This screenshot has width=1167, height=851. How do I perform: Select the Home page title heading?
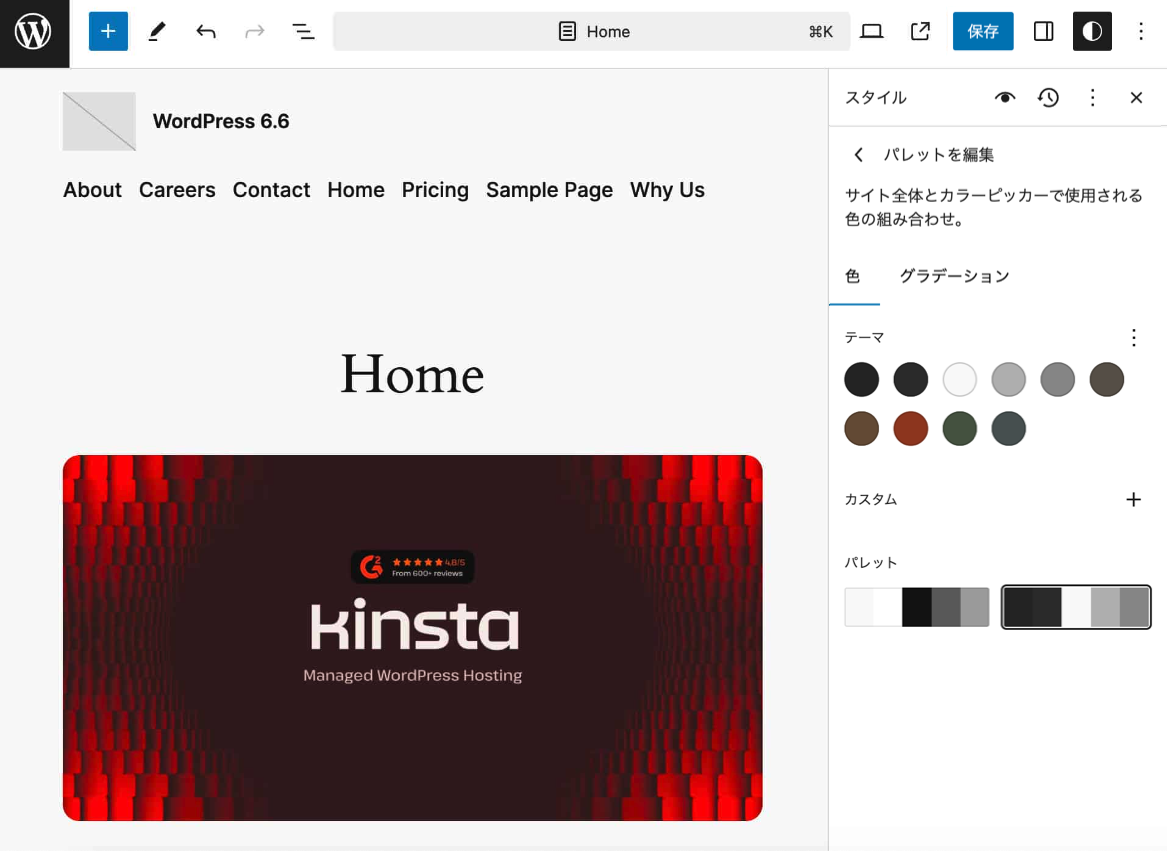pyautogui.click(x=412, y=374)
